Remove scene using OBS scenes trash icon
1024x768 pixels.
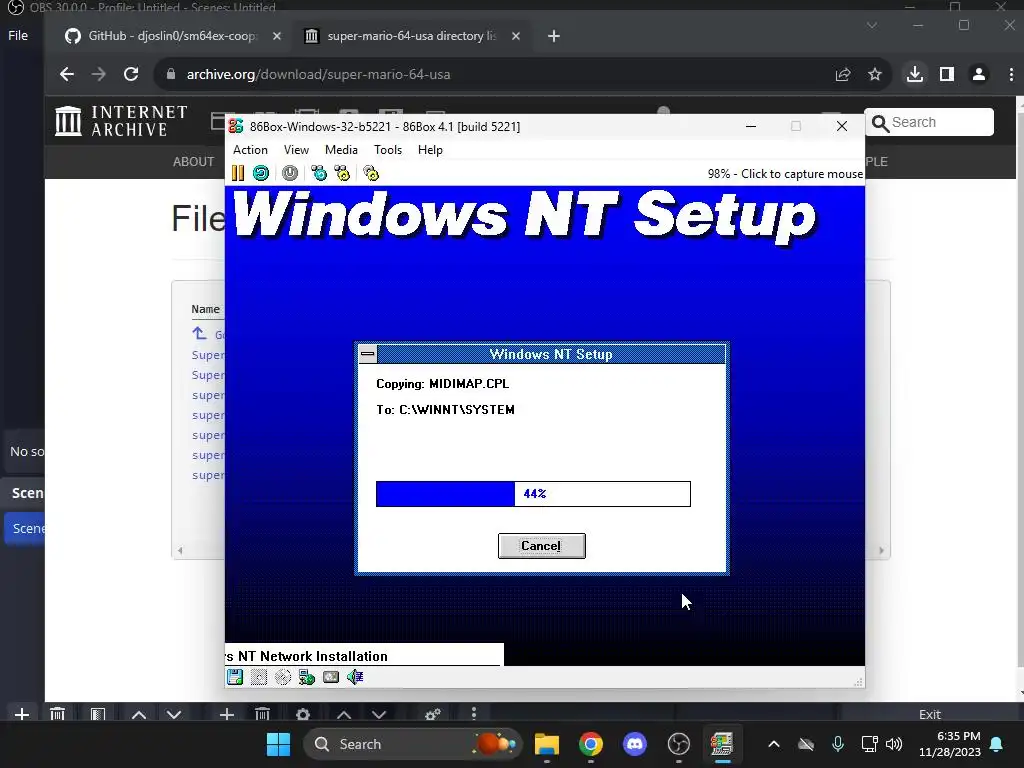57,714
